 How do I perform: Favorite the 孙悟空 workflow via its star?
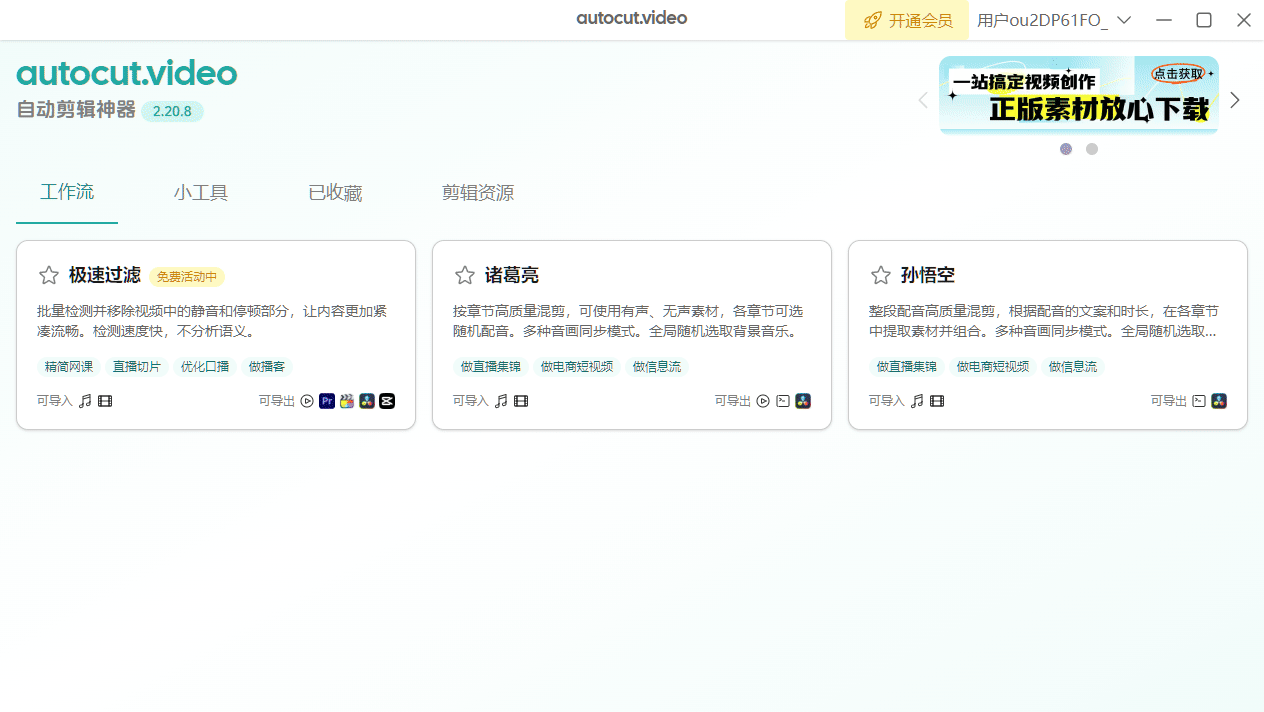tap(881, 275)
